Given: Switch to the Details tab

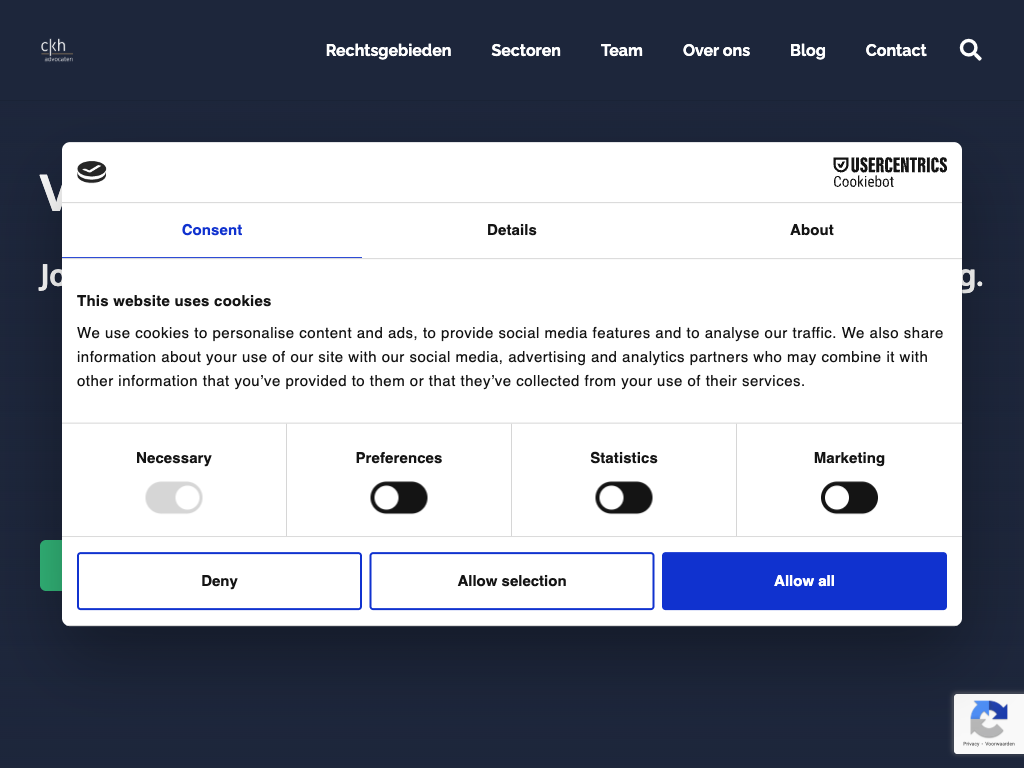Looking at the screenshot, I should (x=512, y=230).
